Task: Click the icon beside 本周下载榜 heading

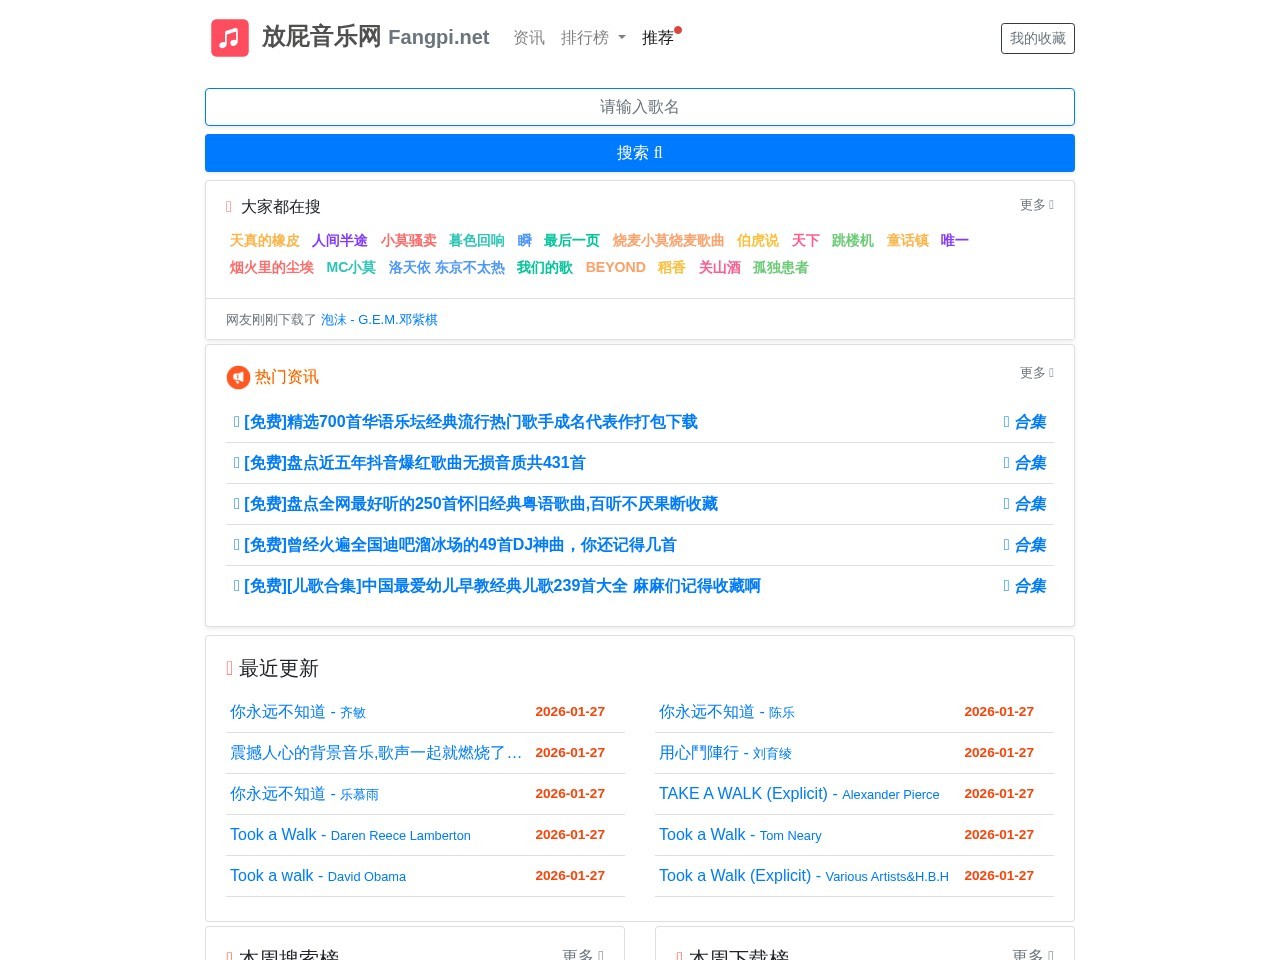Action: pos(678,955)
